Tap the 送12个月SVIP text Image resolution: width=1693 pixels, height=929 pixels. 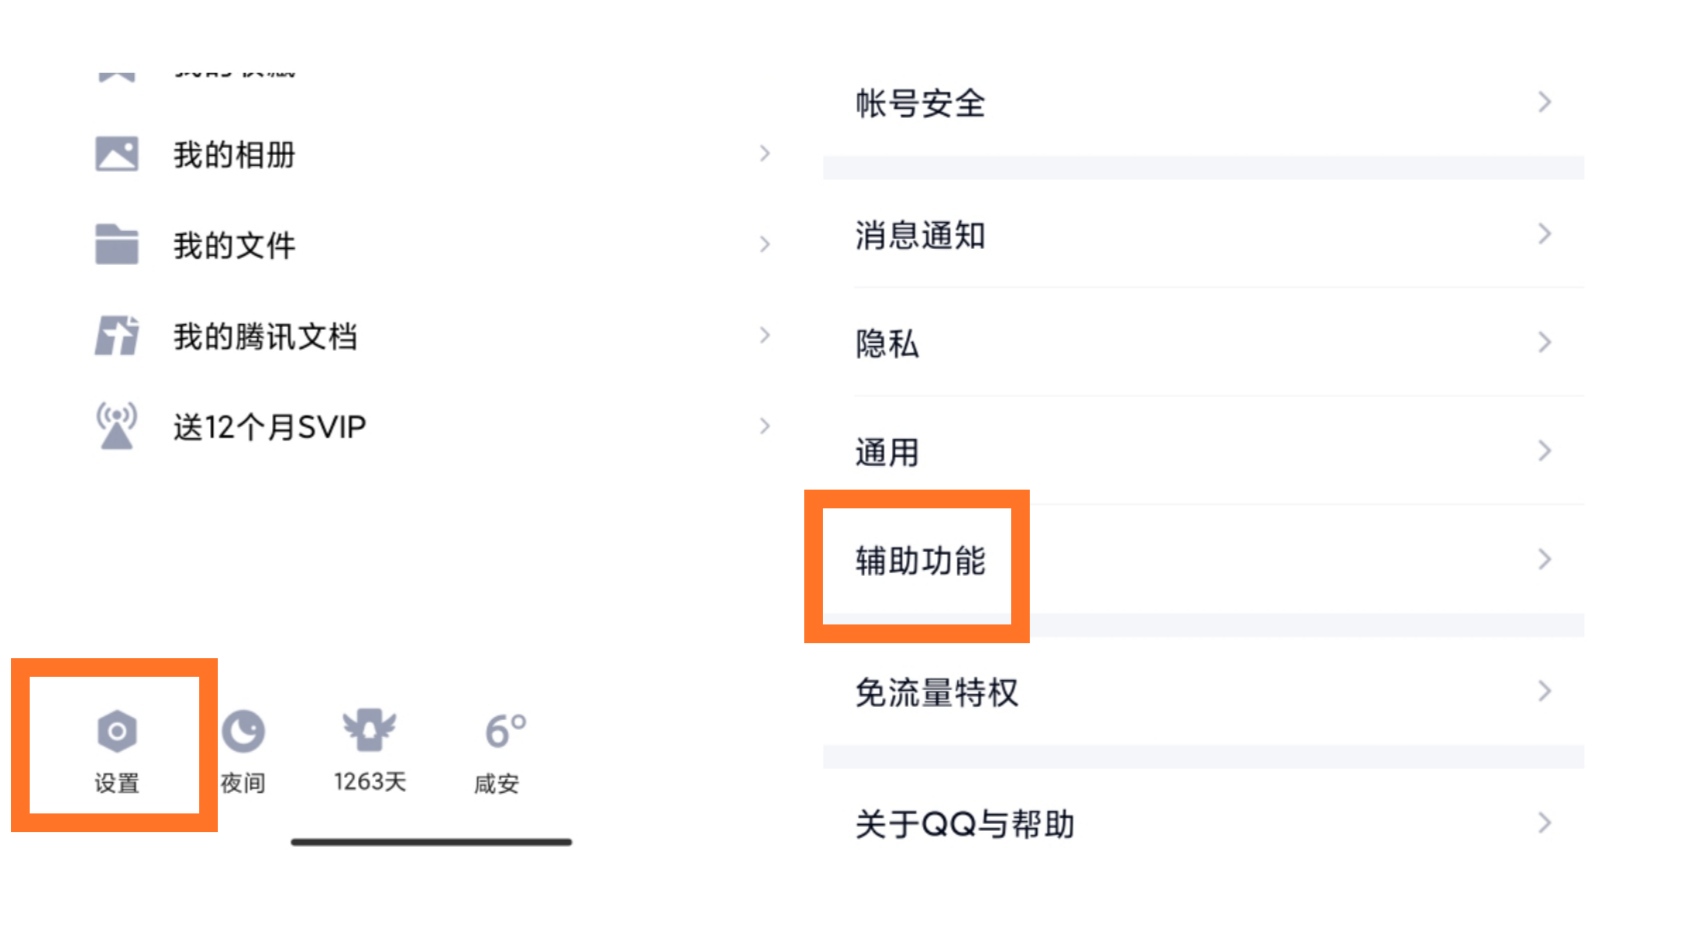pyautogui.click(x=270, y=427)
